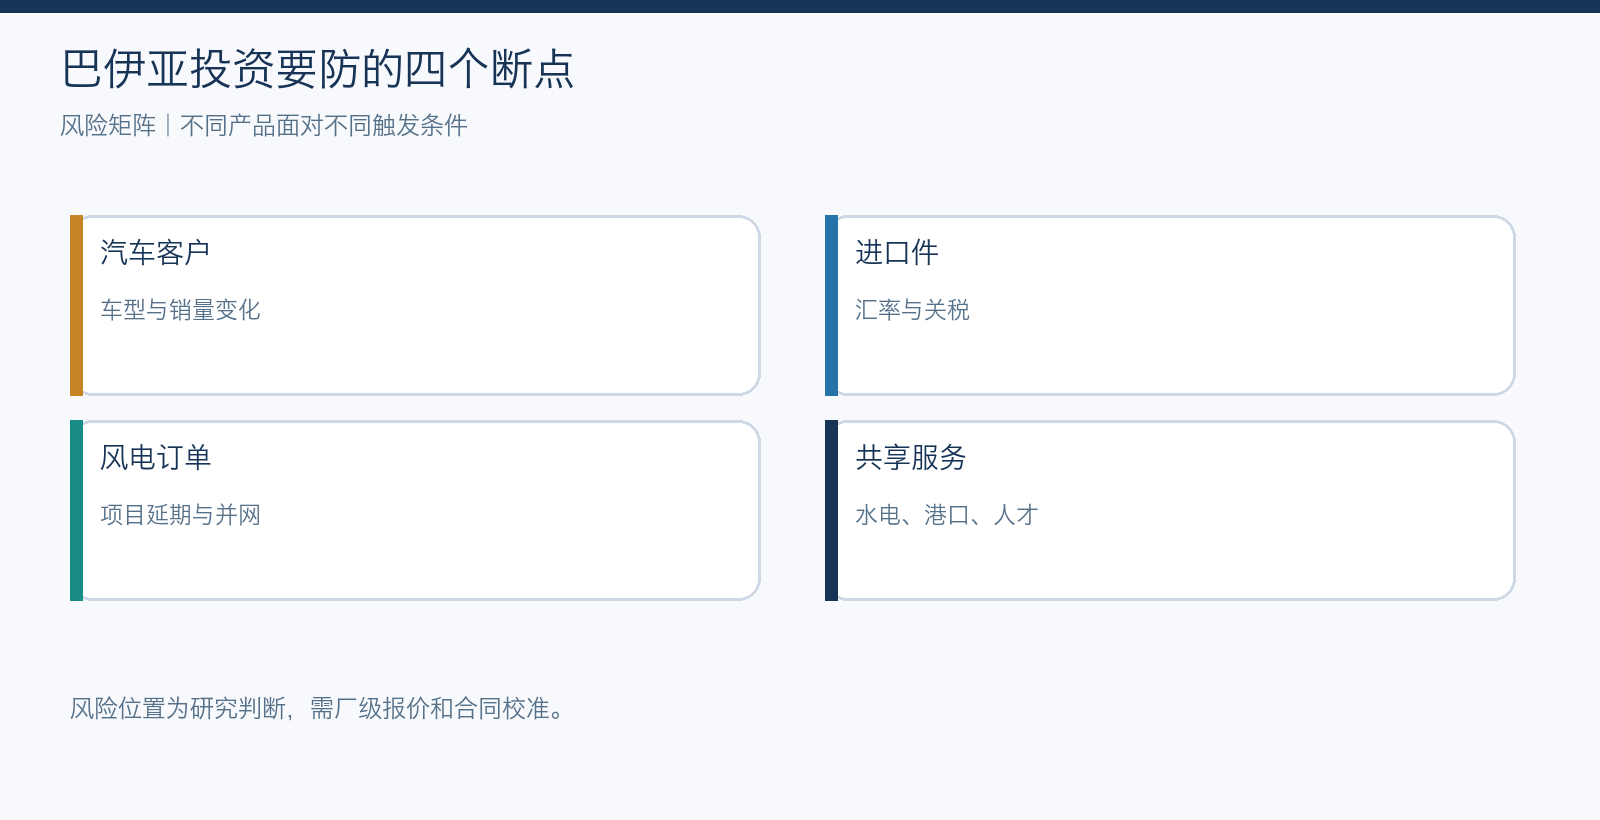The height and width of the screenshot is (820, 1600).
Task: Click the 水电、港口、人才 description text
Action: [x=947, y=515]
